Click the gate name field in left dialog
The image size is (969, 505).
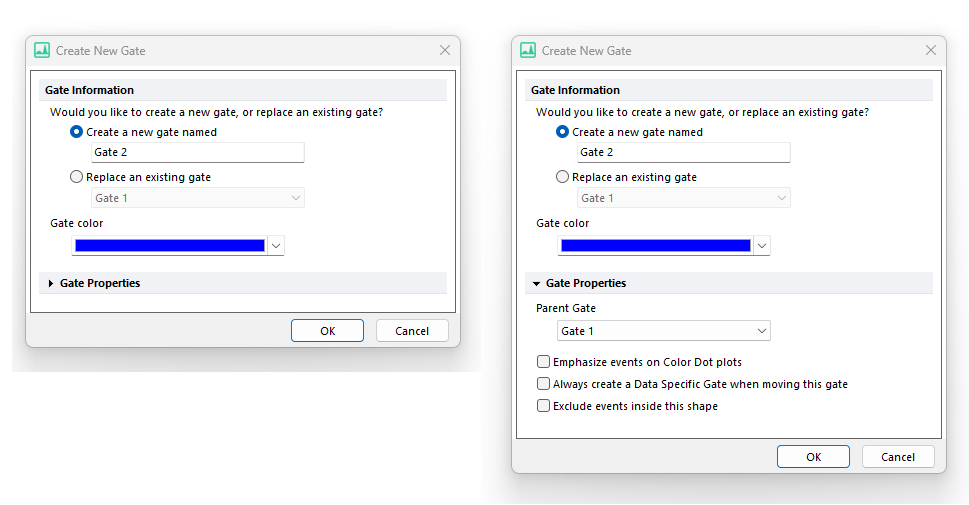[198, 152]
